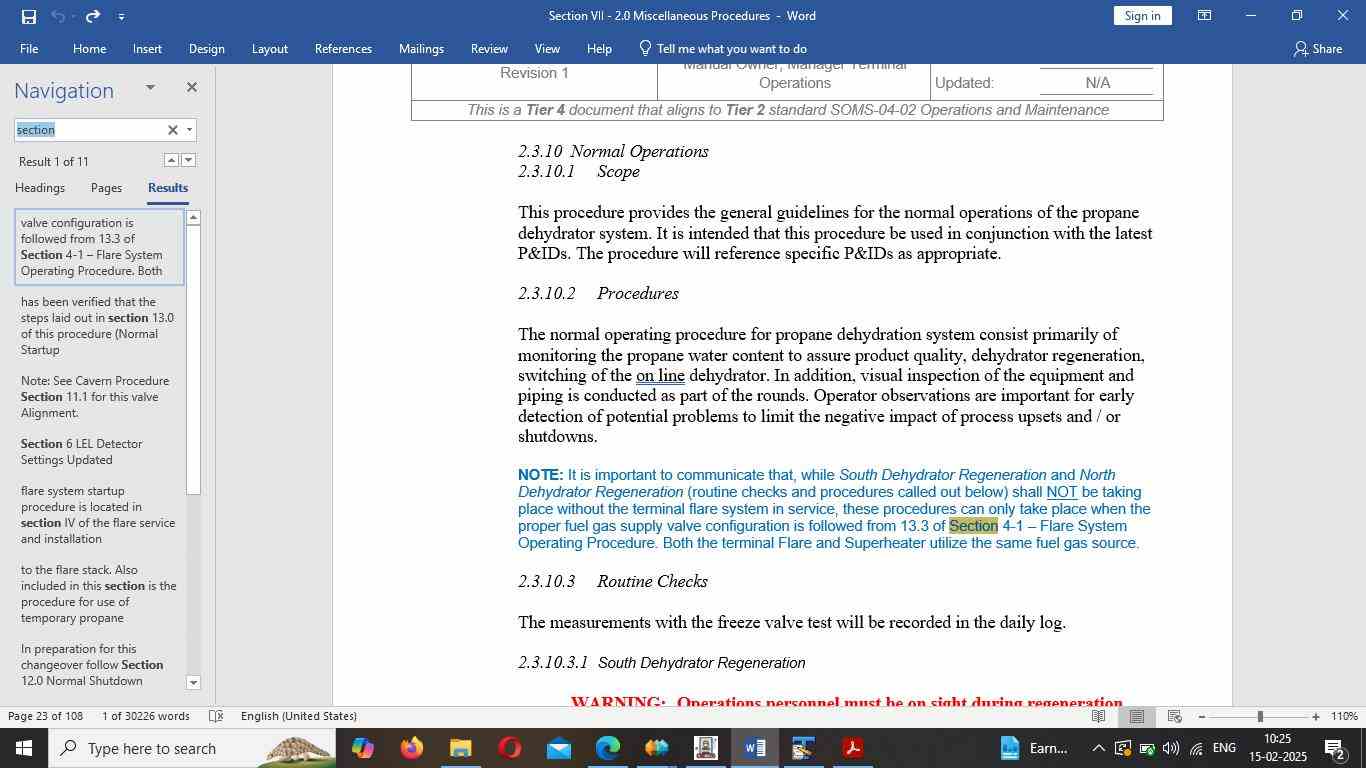Image resolution: width=1366 pixels, height=768 pixels.
Task: Click the zoom in plus button
Action: tap(1316, 716)
